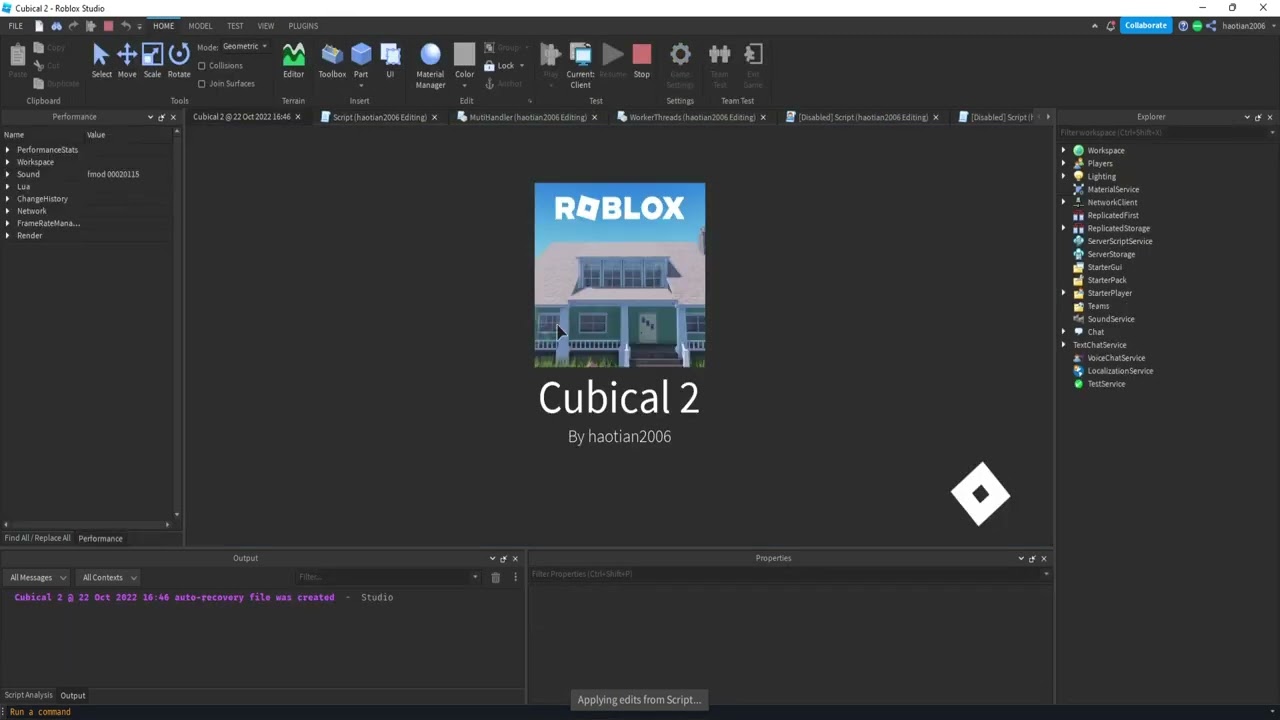This screenshot has width=1280, height=720.
Task: Open the help question mark icon
Action: point(1183,26)
